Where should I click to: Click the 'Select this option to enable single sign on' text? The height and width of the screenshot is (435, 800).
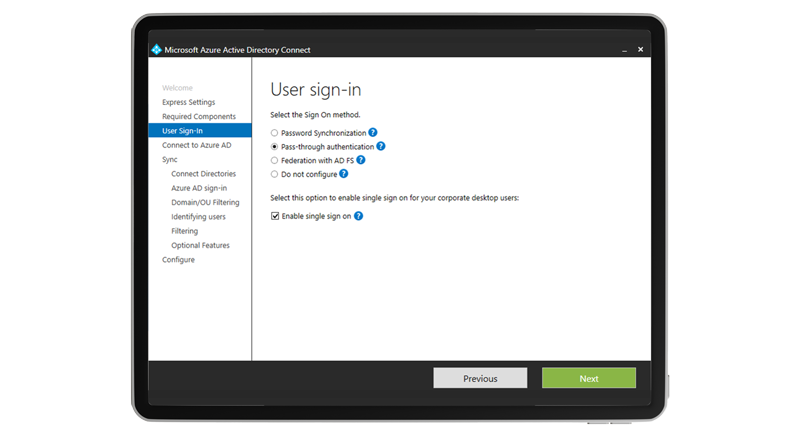click(x=394, y=198)
